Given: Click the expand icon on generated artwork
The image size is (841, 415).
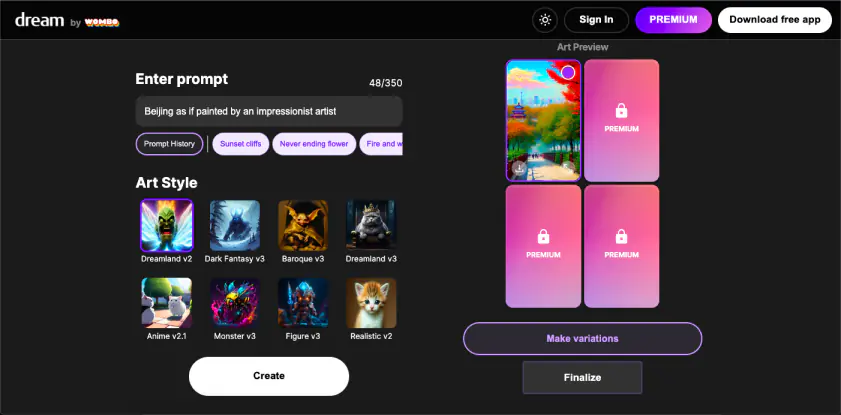Looking at the screenshot, I should (567, 168).
